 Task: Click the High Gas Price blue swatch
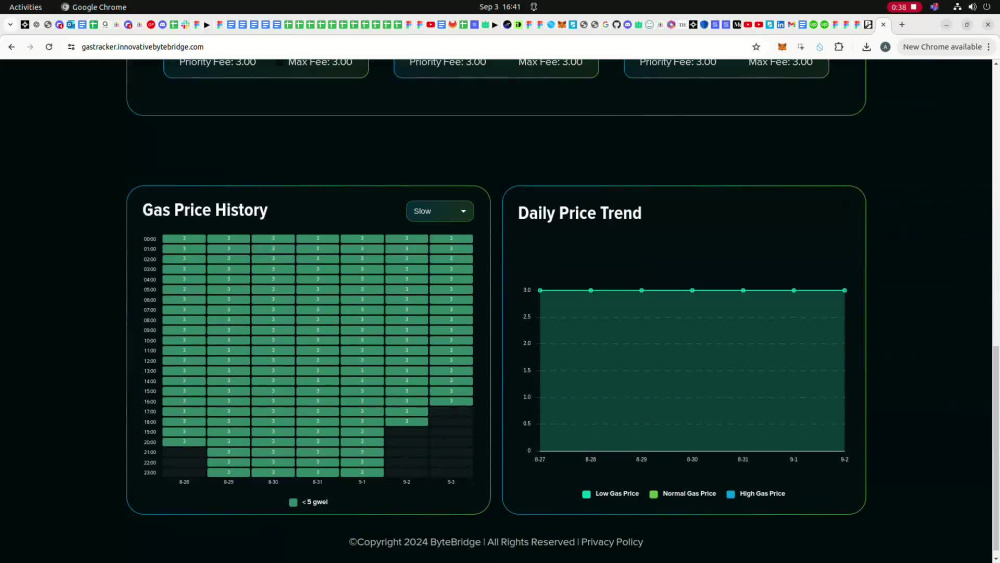(x=731, y=494)
